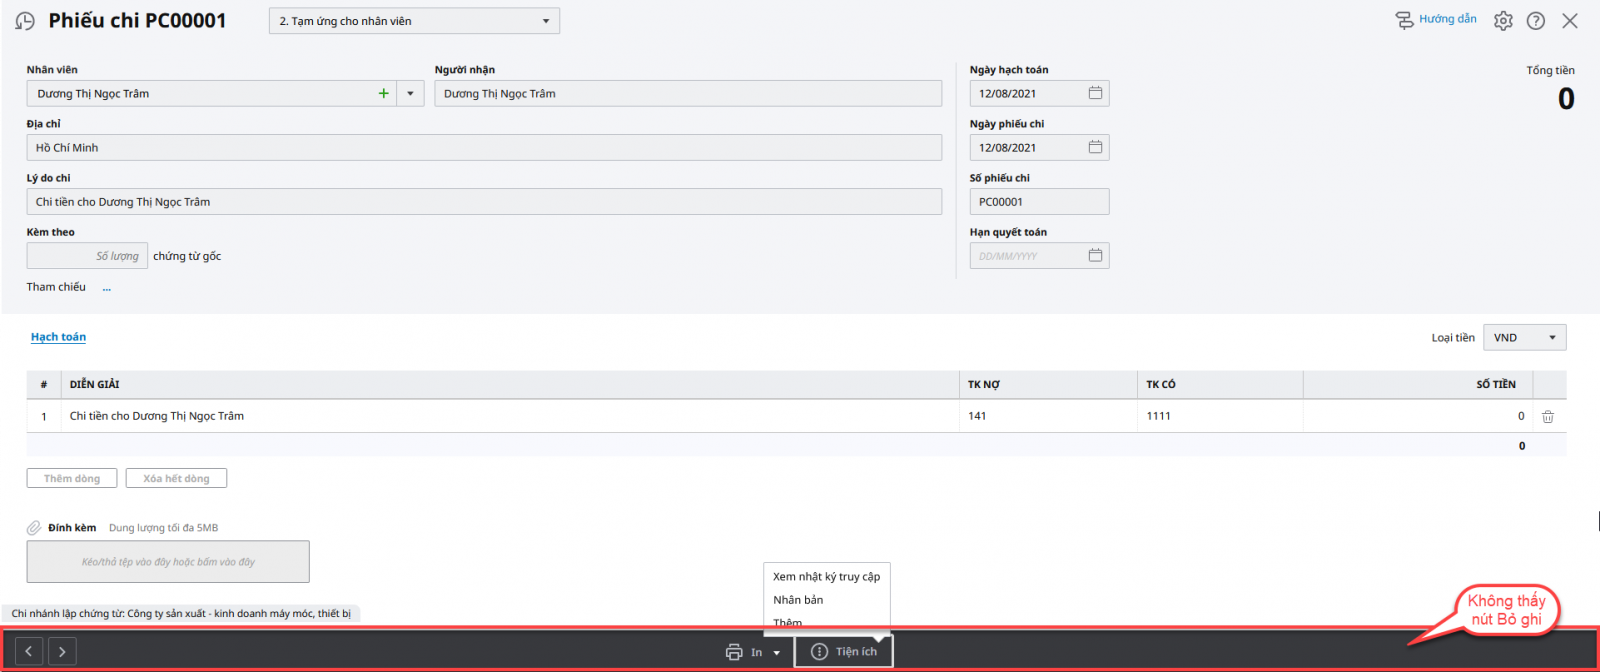The image size is (1600, 672).
Task: Open calendar for Hạn quyết toán
Action: pos(1095,256)
